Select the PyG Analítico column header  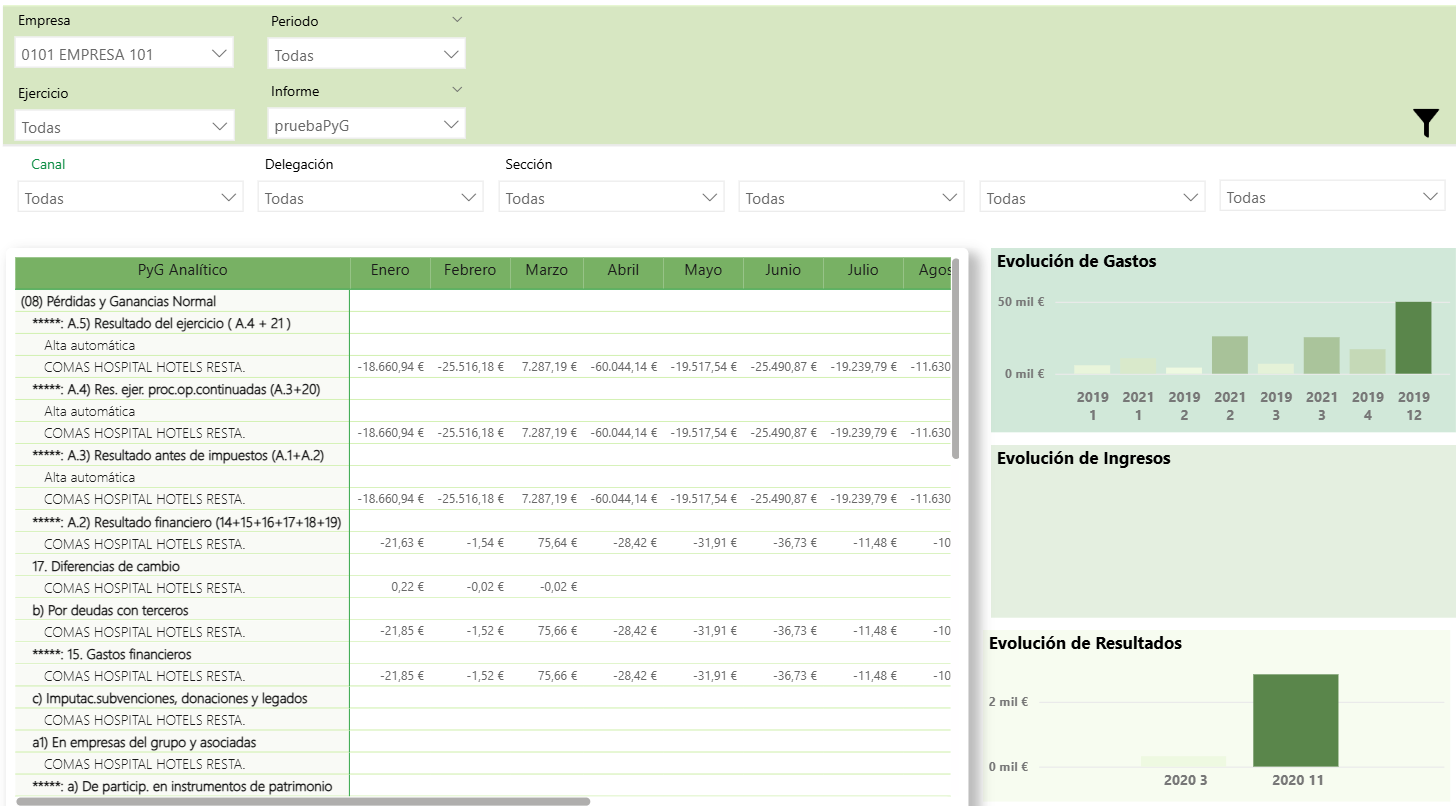182,270
